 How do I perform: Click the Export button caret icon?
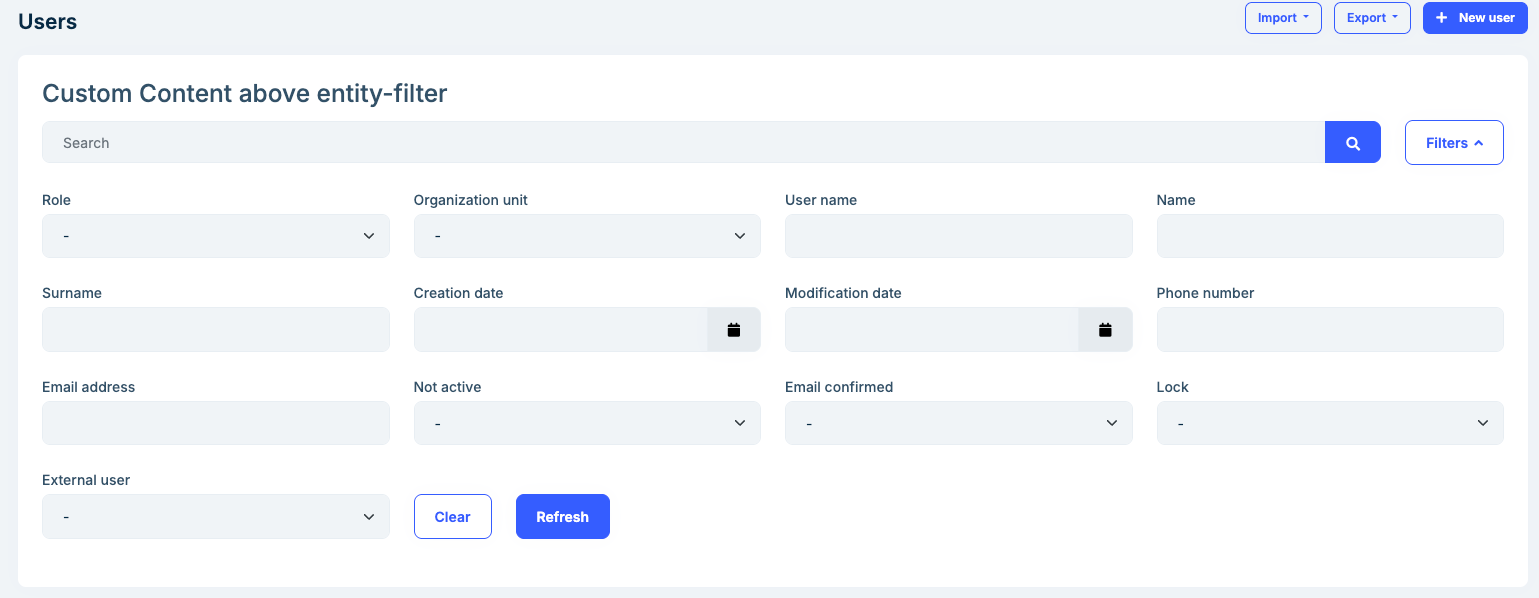[x=1394, y=17]
